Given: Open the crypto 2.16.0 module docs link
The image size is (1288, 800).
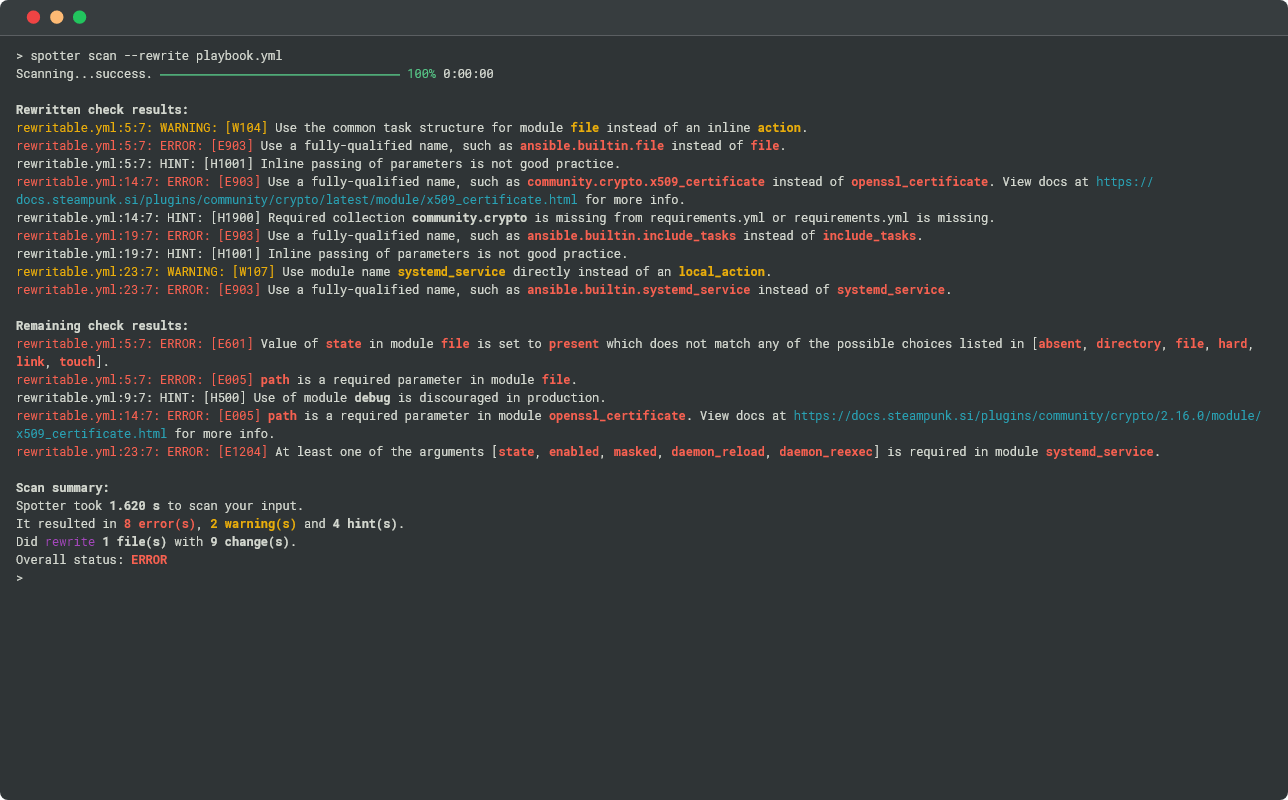Looking at the screenshot, I should 1026,416.
